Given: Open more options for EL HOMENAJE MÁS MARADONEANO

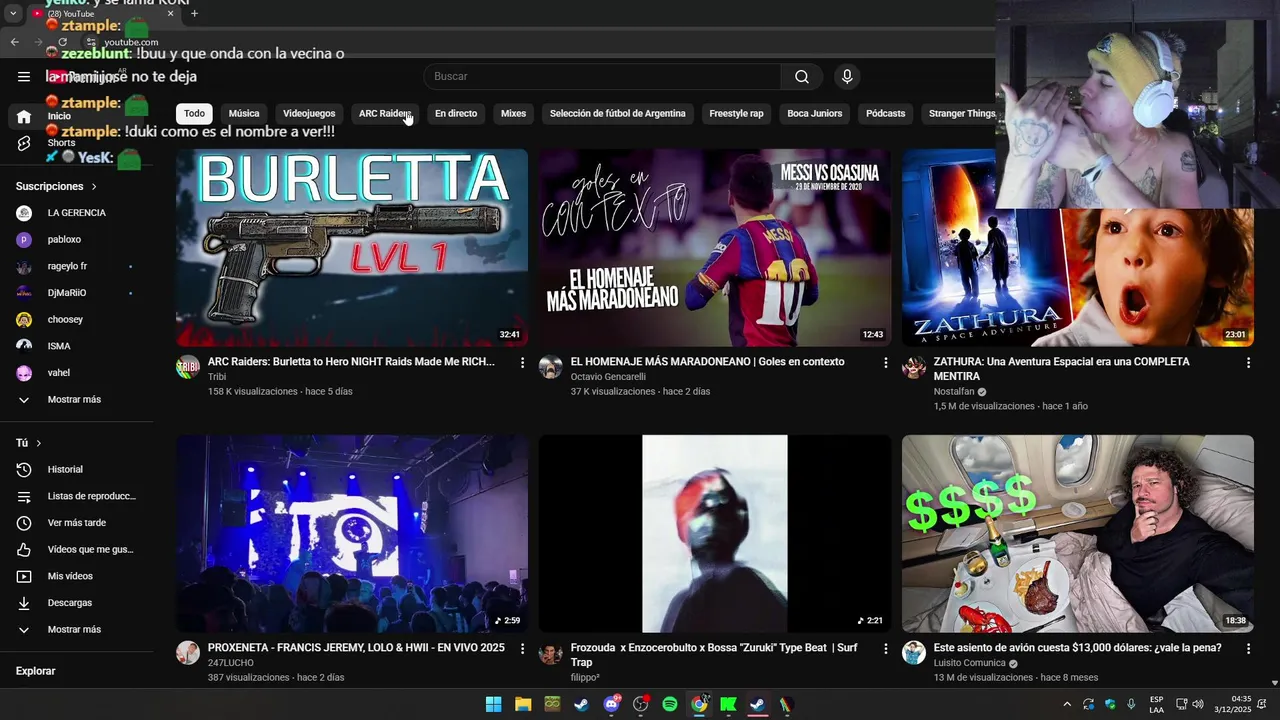Looking at the screenshot, I should (x=885, y=363).
